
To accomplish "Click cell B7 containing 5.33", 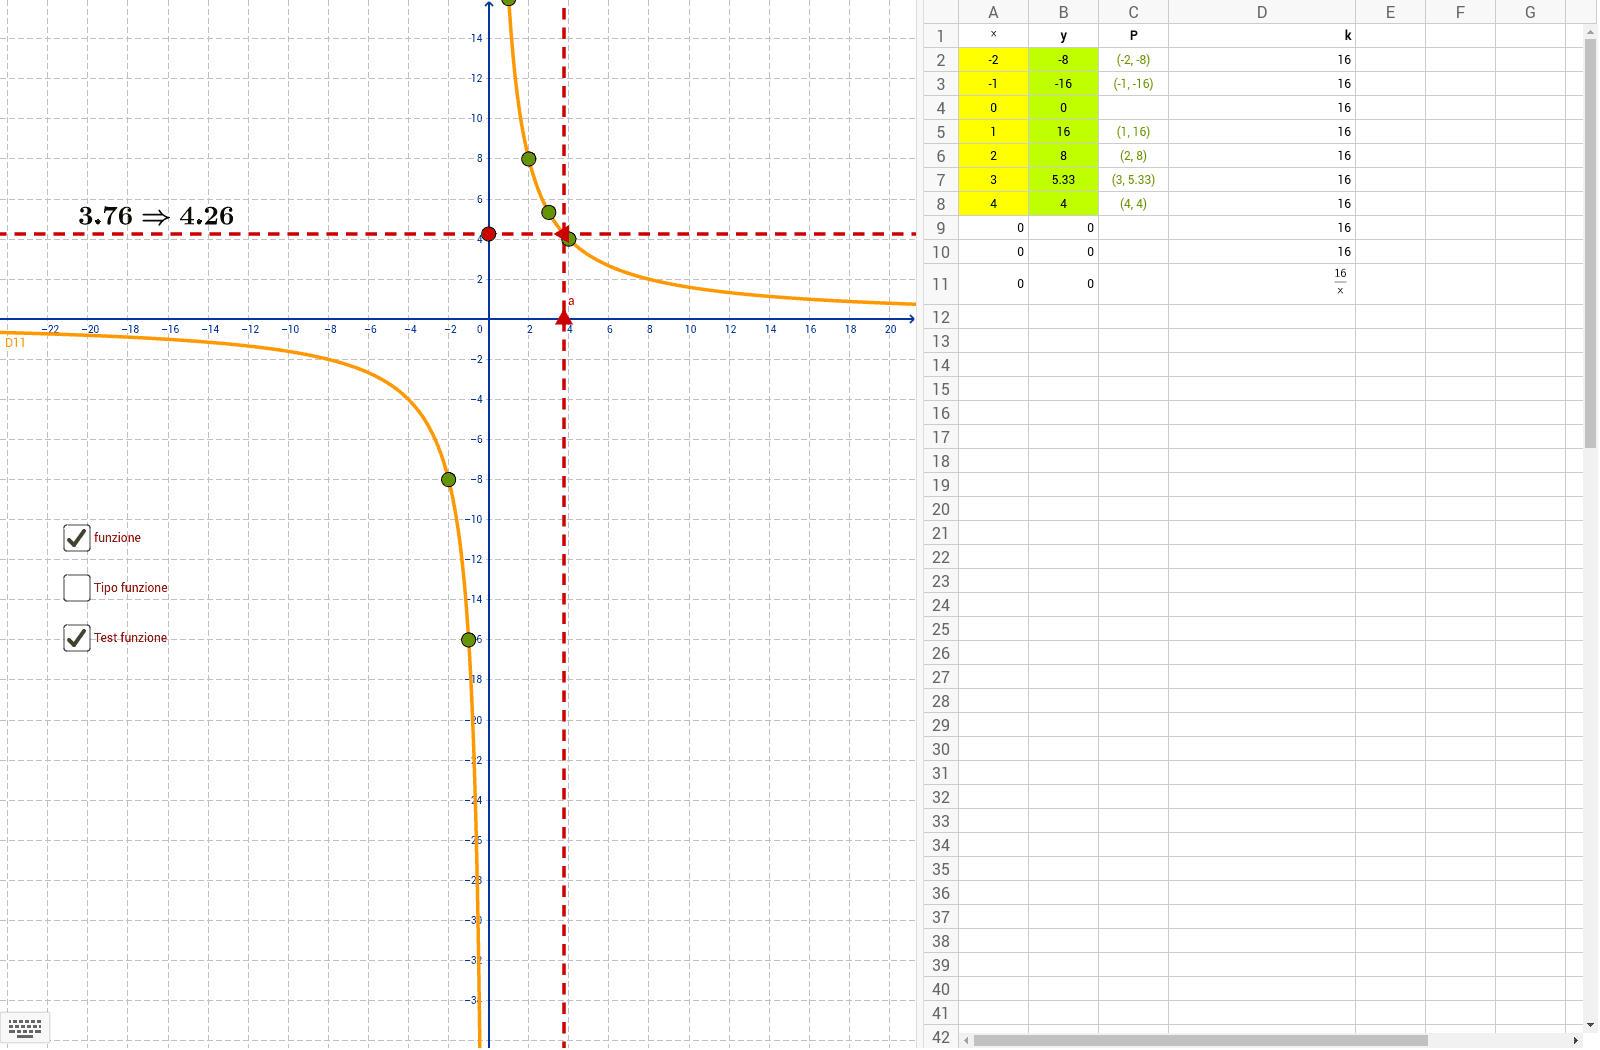I will [1063, 180].
